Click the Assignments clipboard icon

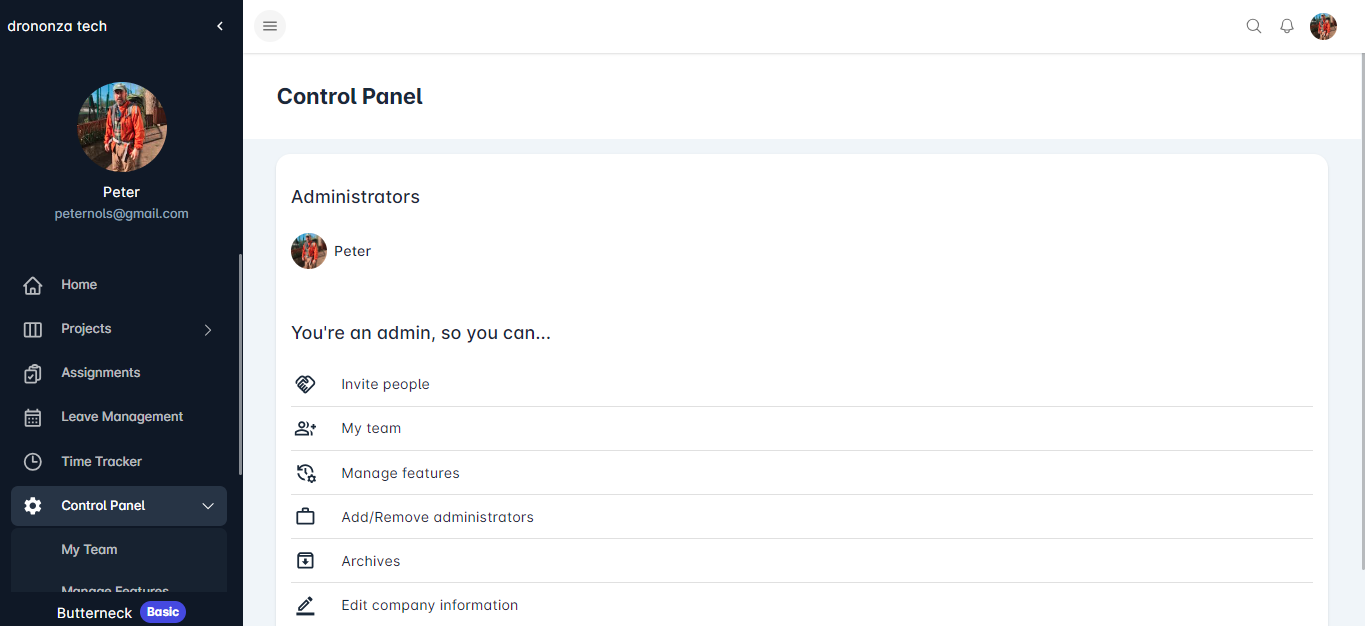33,373
